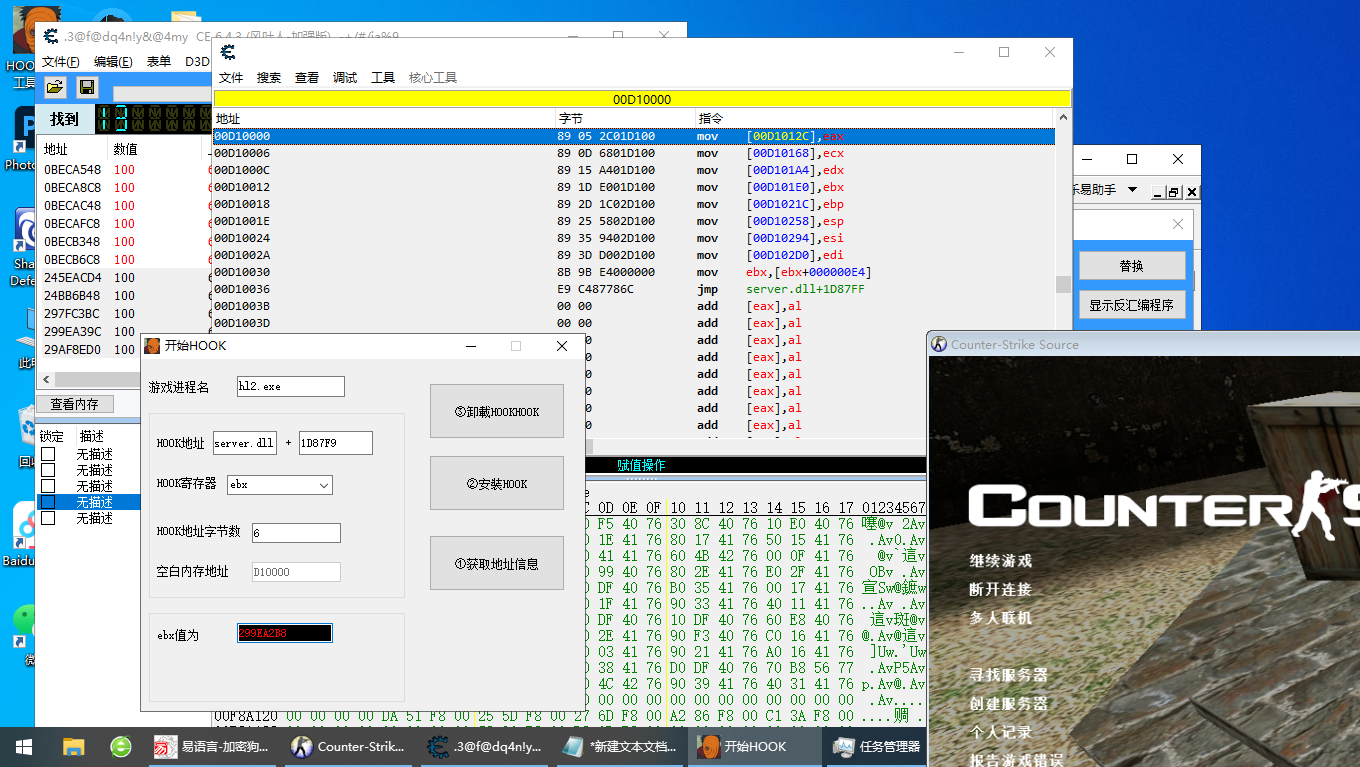This screenshot has width=1360, height=767.
Task: Open the 编辑(E) menu in Cheat Engine
Action: [x=113, y=62]
